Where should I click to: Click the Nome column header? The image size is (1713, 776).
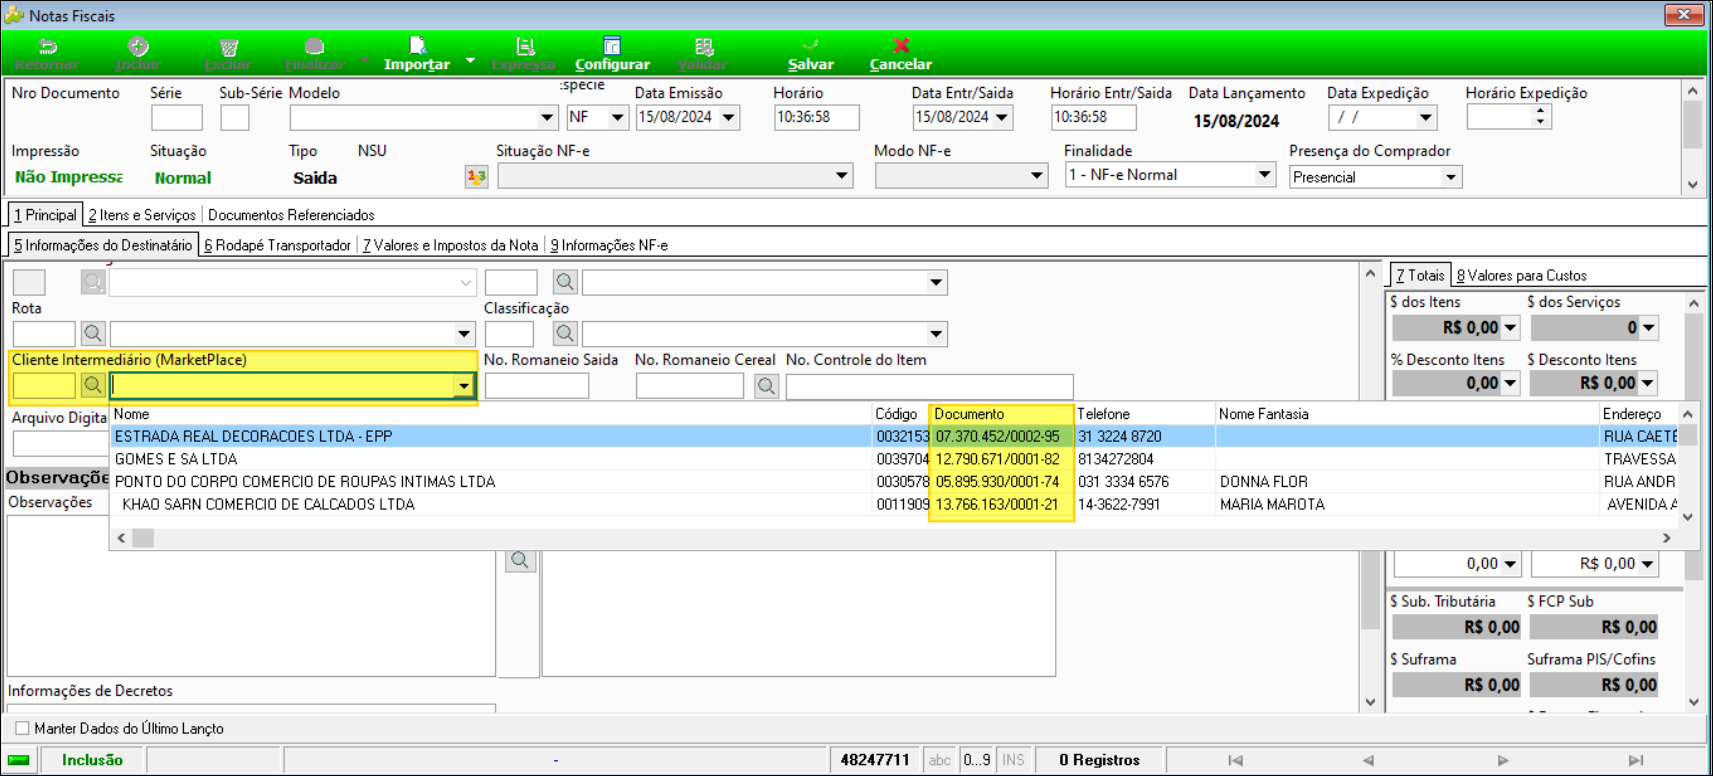[490, 414]
